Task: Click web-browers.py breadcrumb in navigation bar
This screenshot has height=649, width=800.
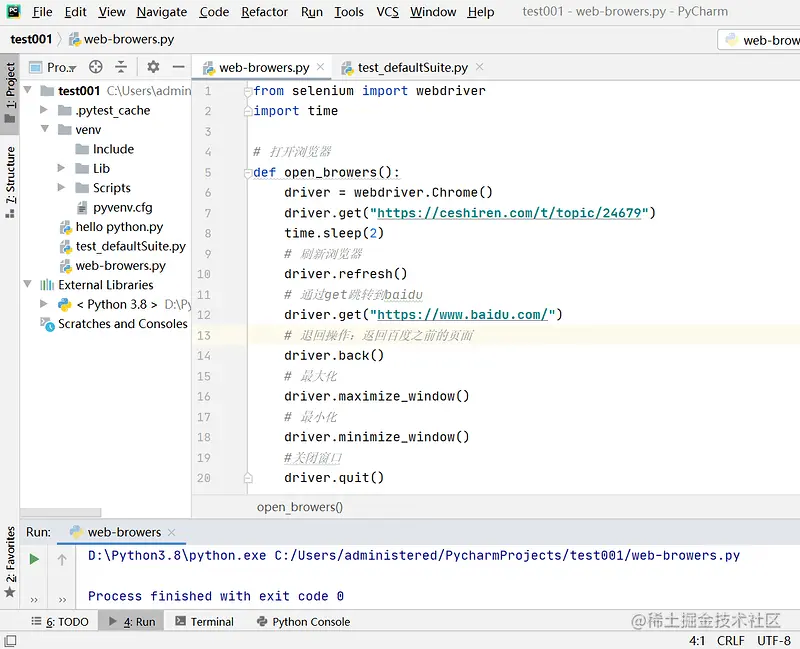Action: point(121,39)
